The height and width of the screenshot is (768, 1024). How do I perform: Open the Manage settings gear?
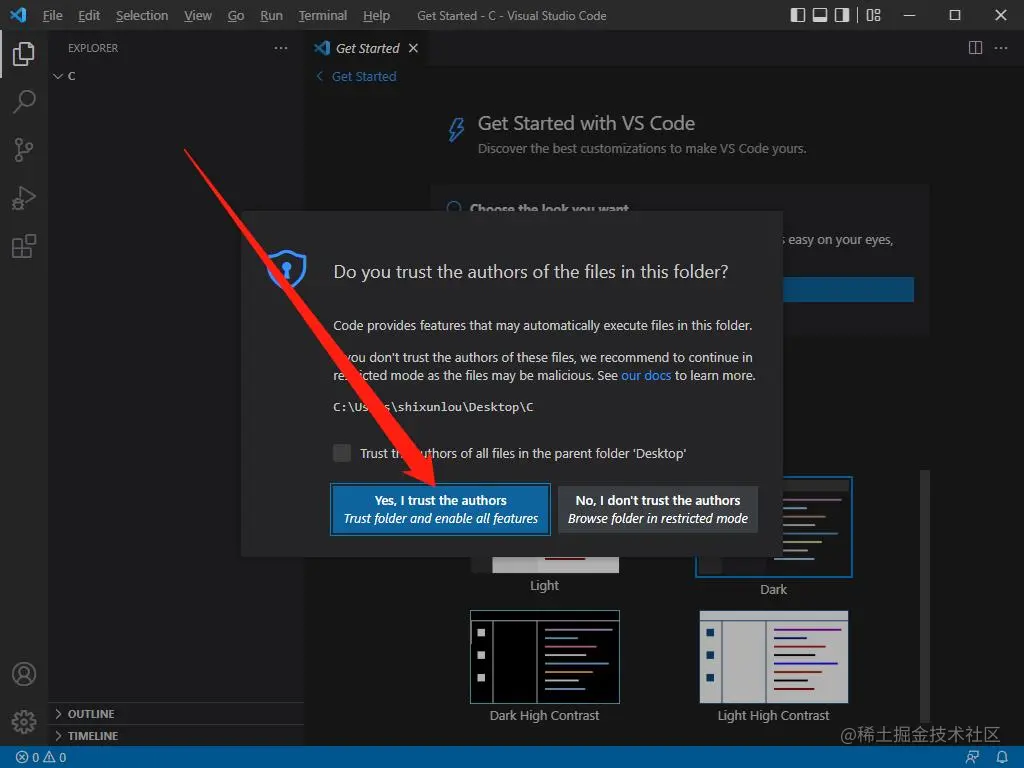click(x=24, y=721)
